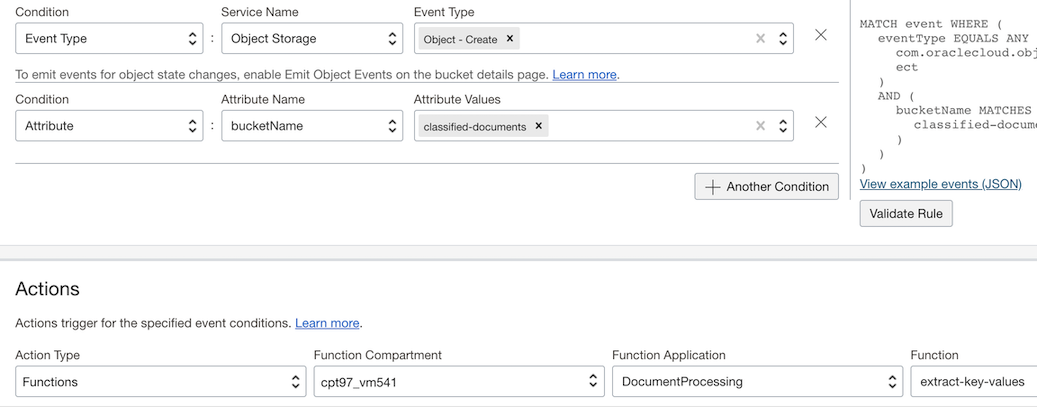Delete the Event Type condition row
The width and height of the screenshot is (1037, 407).
coord(821,35)
